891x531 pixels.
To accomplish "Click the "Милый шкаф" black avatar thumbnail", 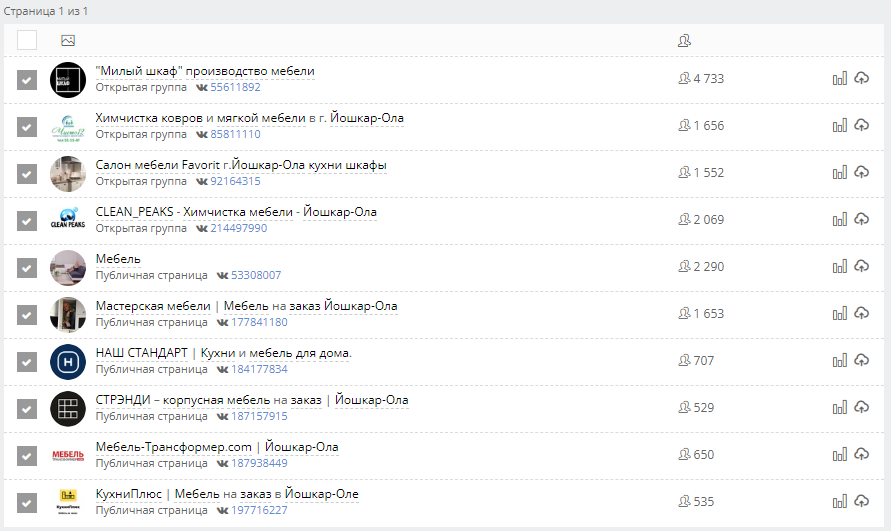I will (x=68, y=80).
